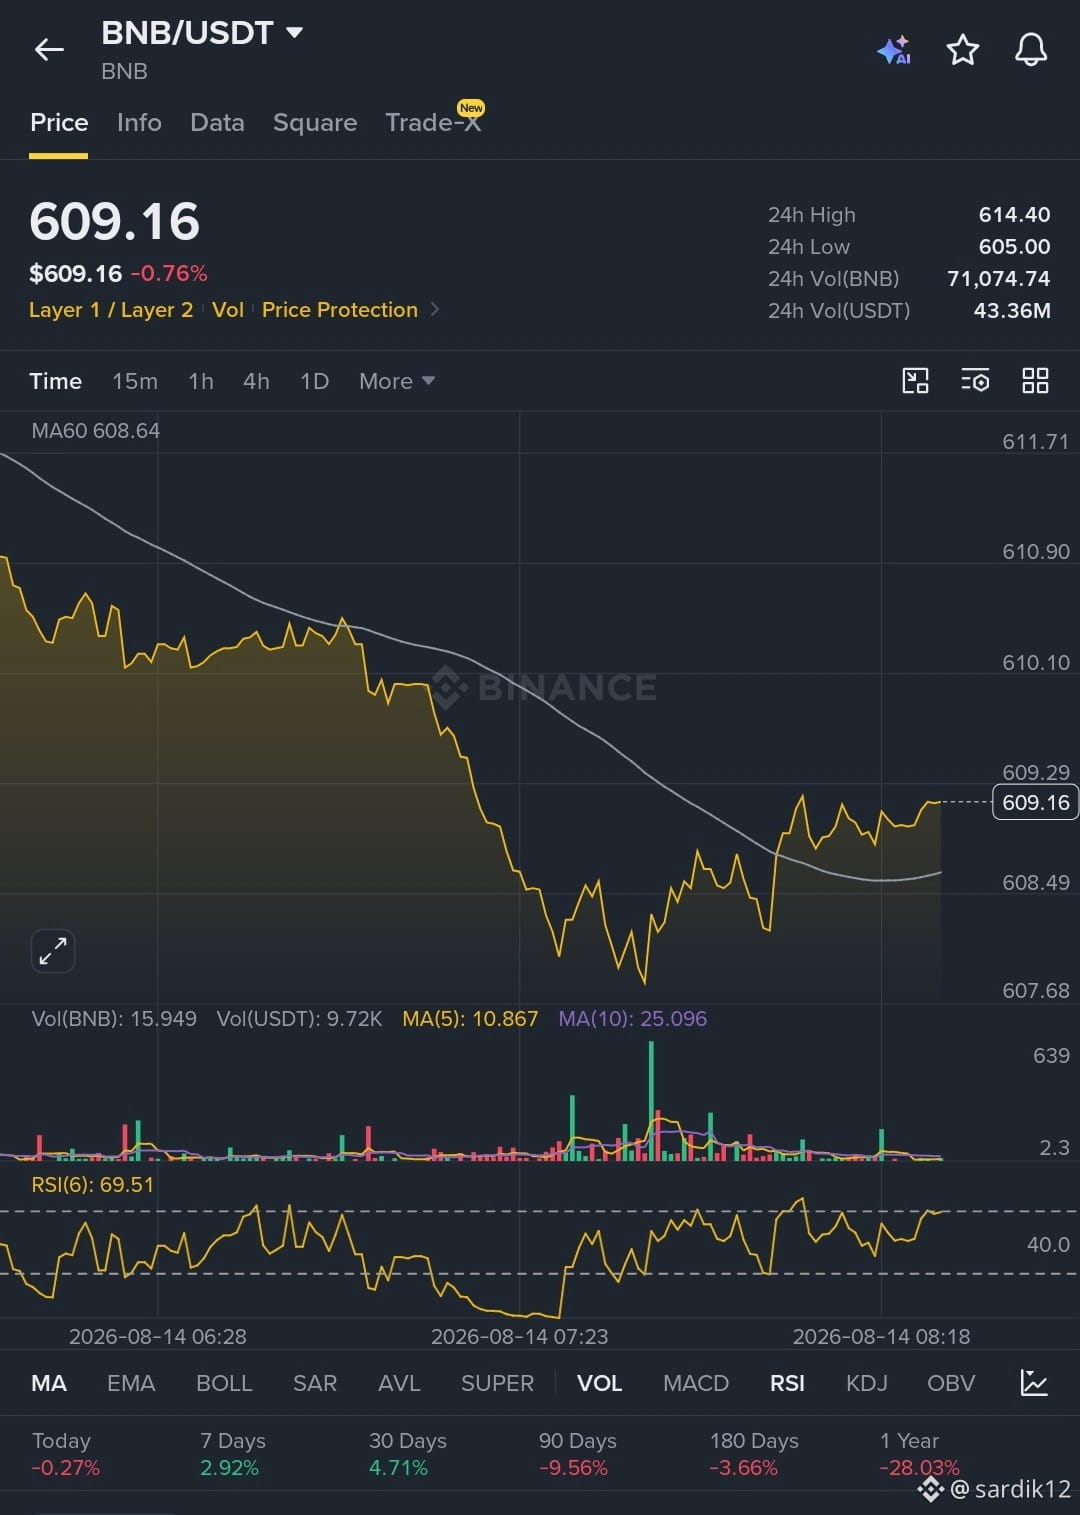Toggle the VOL sub-indicator
The height and width of the screenshot is (1515, 1080).
point(599,1383)
